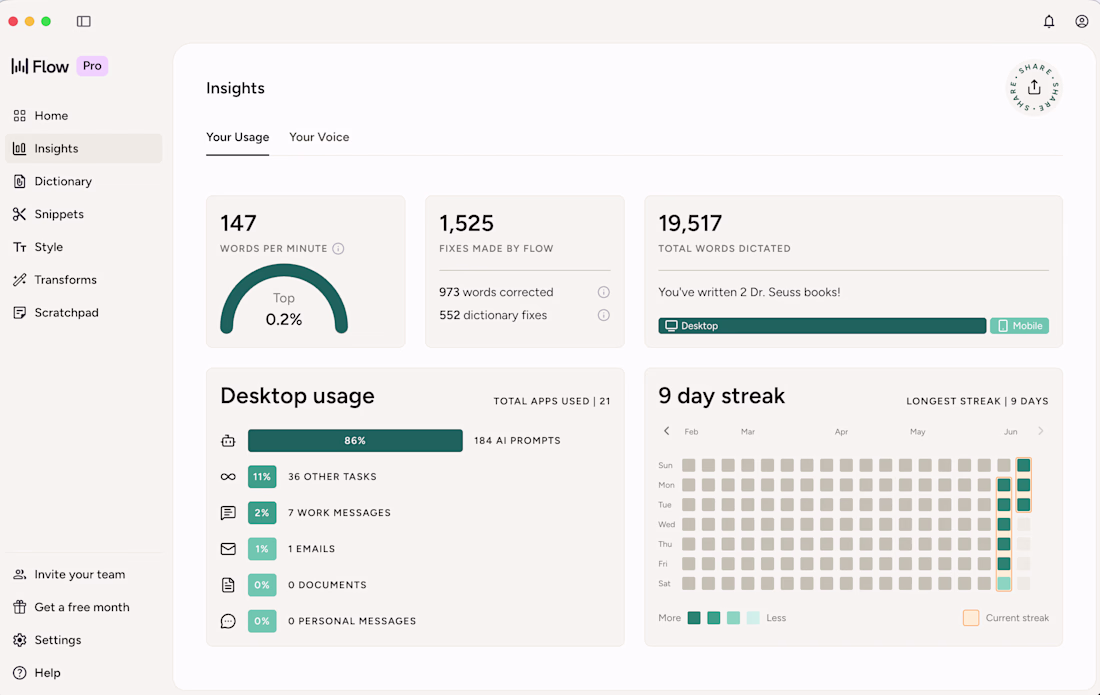Open Transforms in sidebar
Image resolution: width=1100 pixels, height=695 pixels.
[x=83, y=280]
